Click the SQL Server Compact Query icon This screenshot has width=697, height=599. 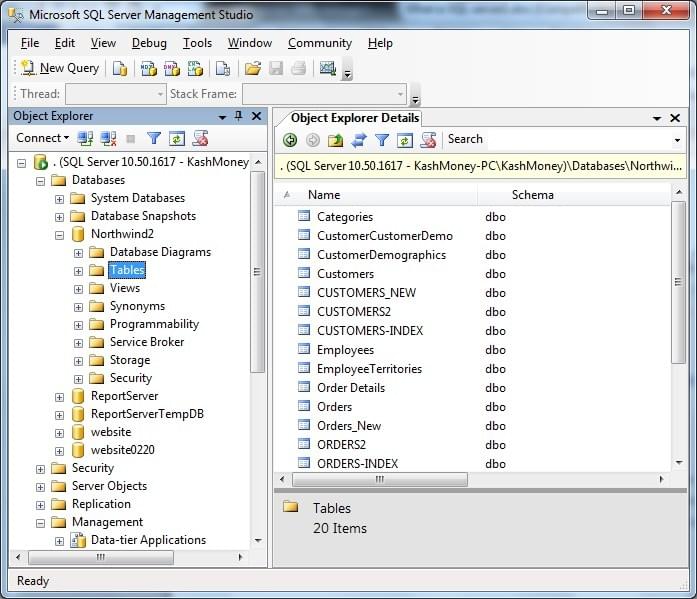[223, 68]
